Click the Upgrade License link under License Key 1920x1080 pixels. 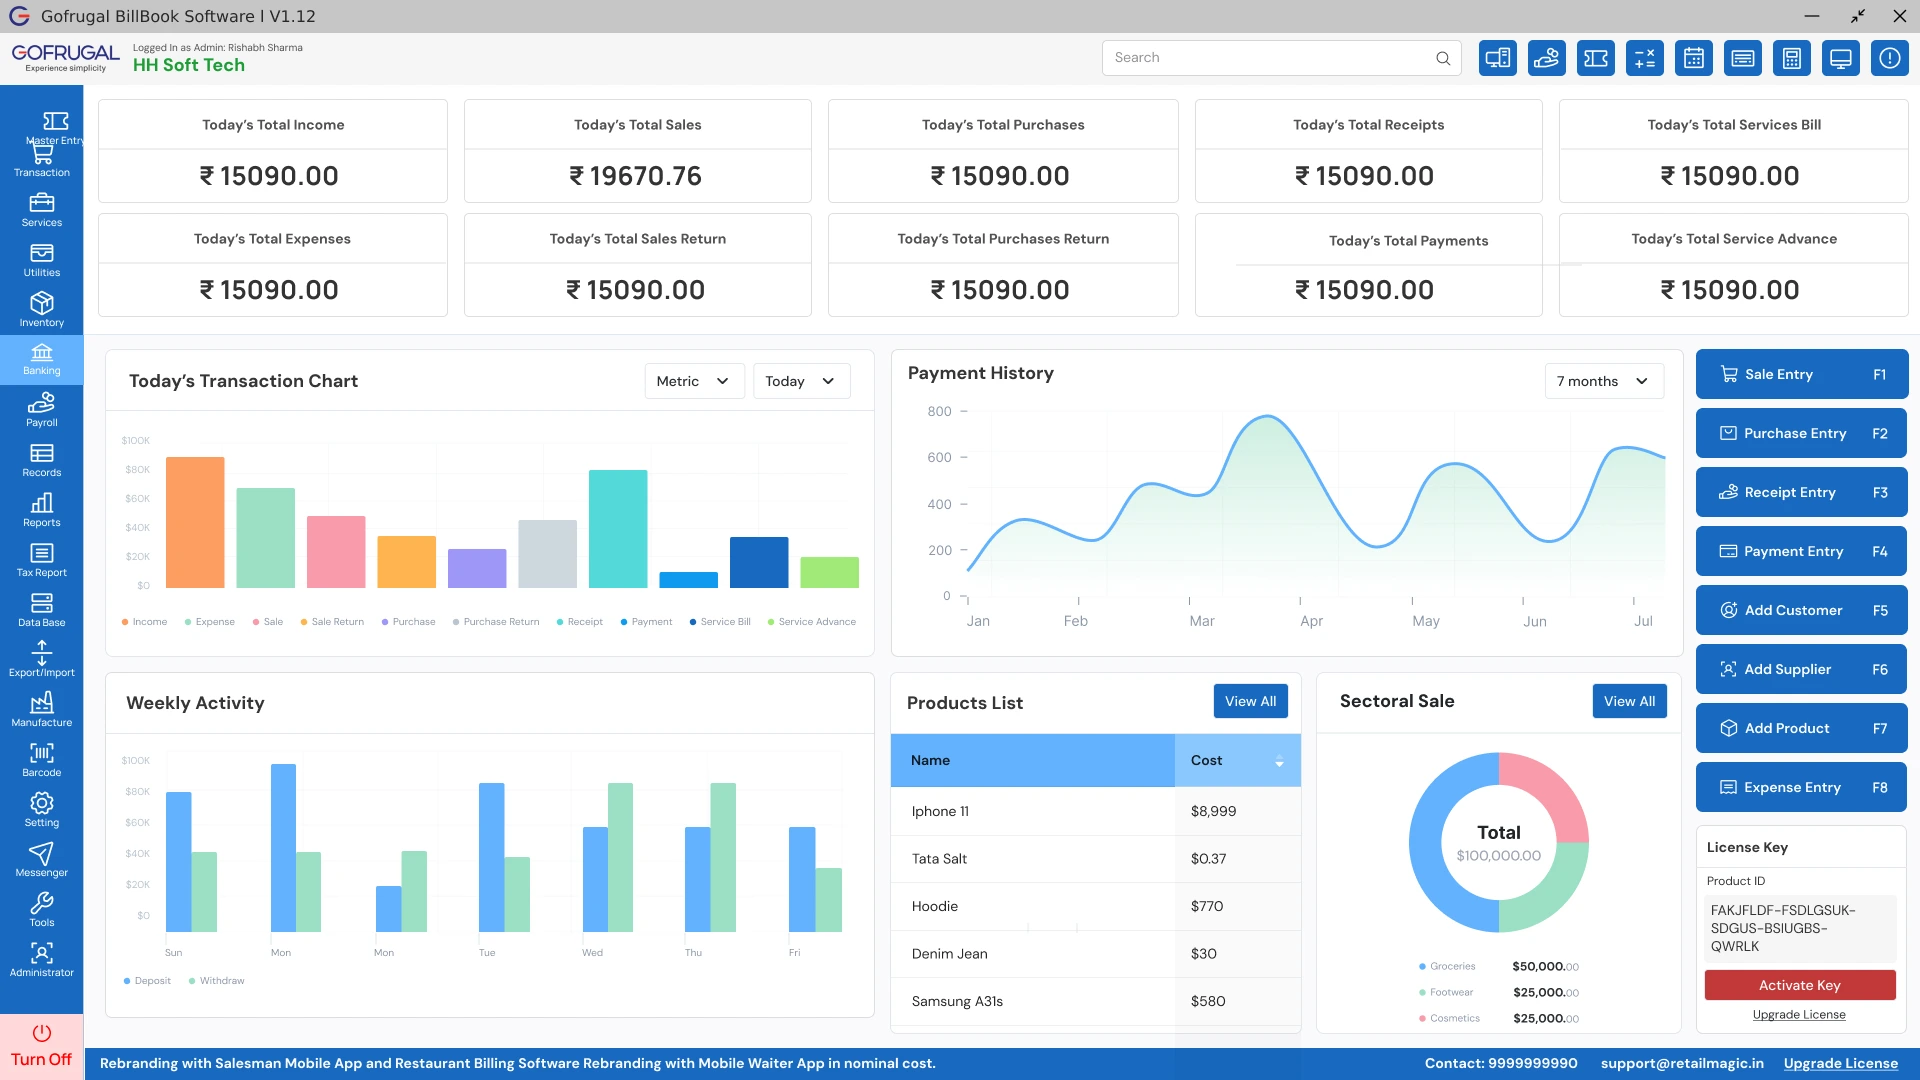pos(1798,1014)
